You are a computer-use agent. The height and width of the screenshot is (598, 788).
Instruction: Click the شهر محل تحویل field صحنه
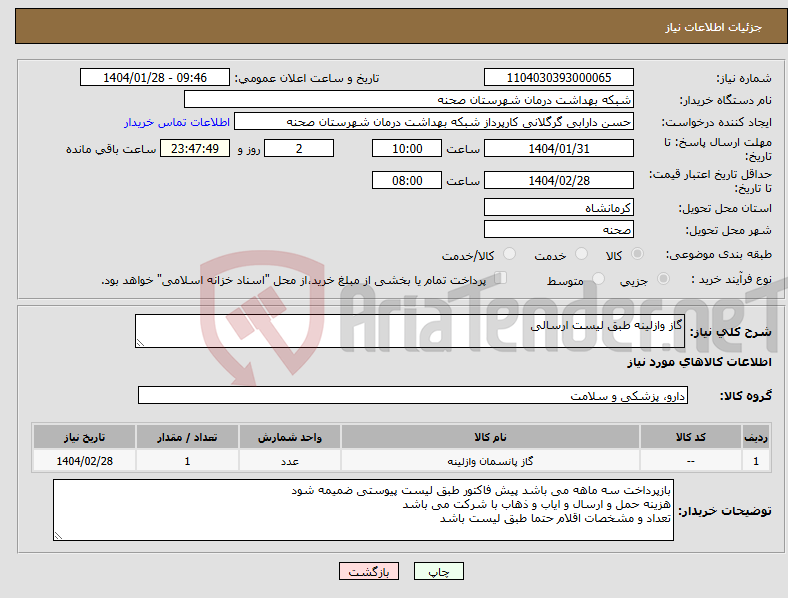pyautogui.click(x=558, y=230)
